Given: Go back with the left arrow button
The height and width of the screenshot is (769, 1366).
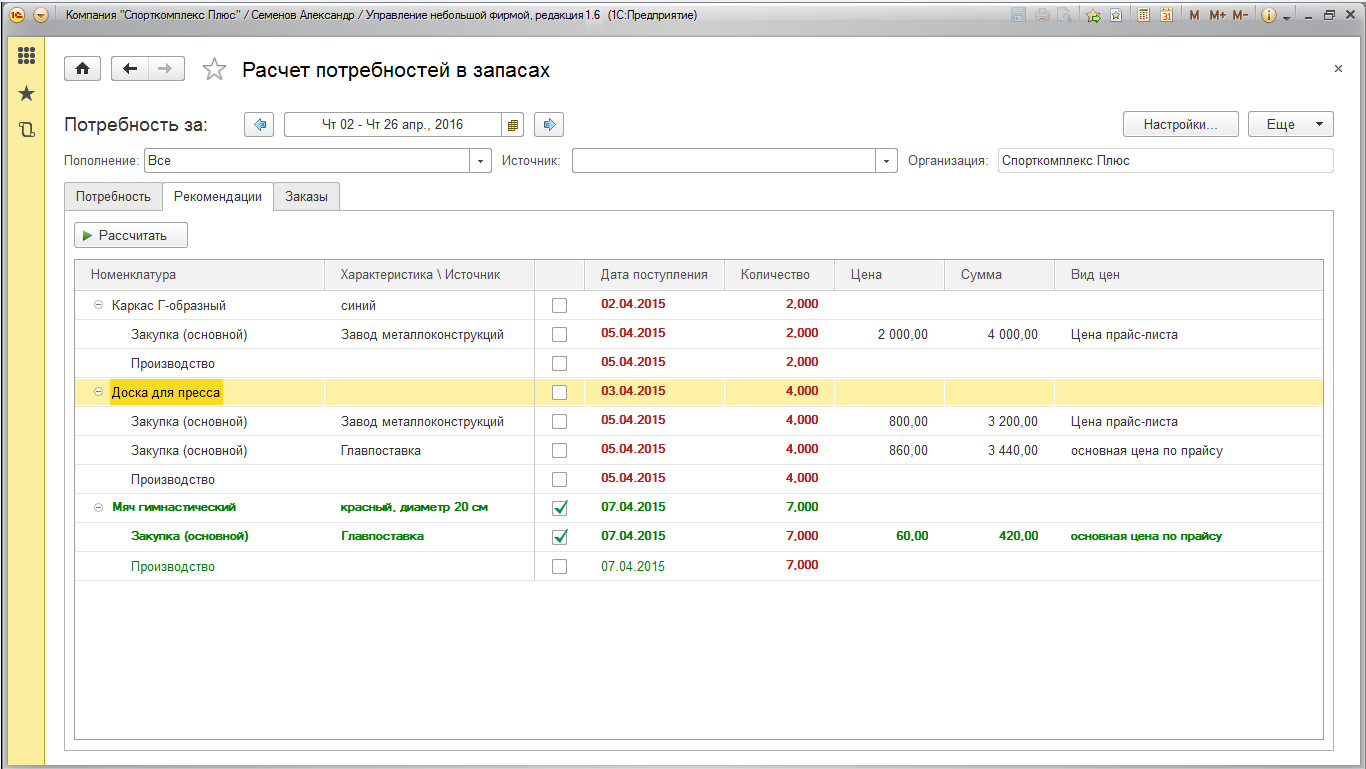Looking at the screenshot, I should click(x=130, y=68).
